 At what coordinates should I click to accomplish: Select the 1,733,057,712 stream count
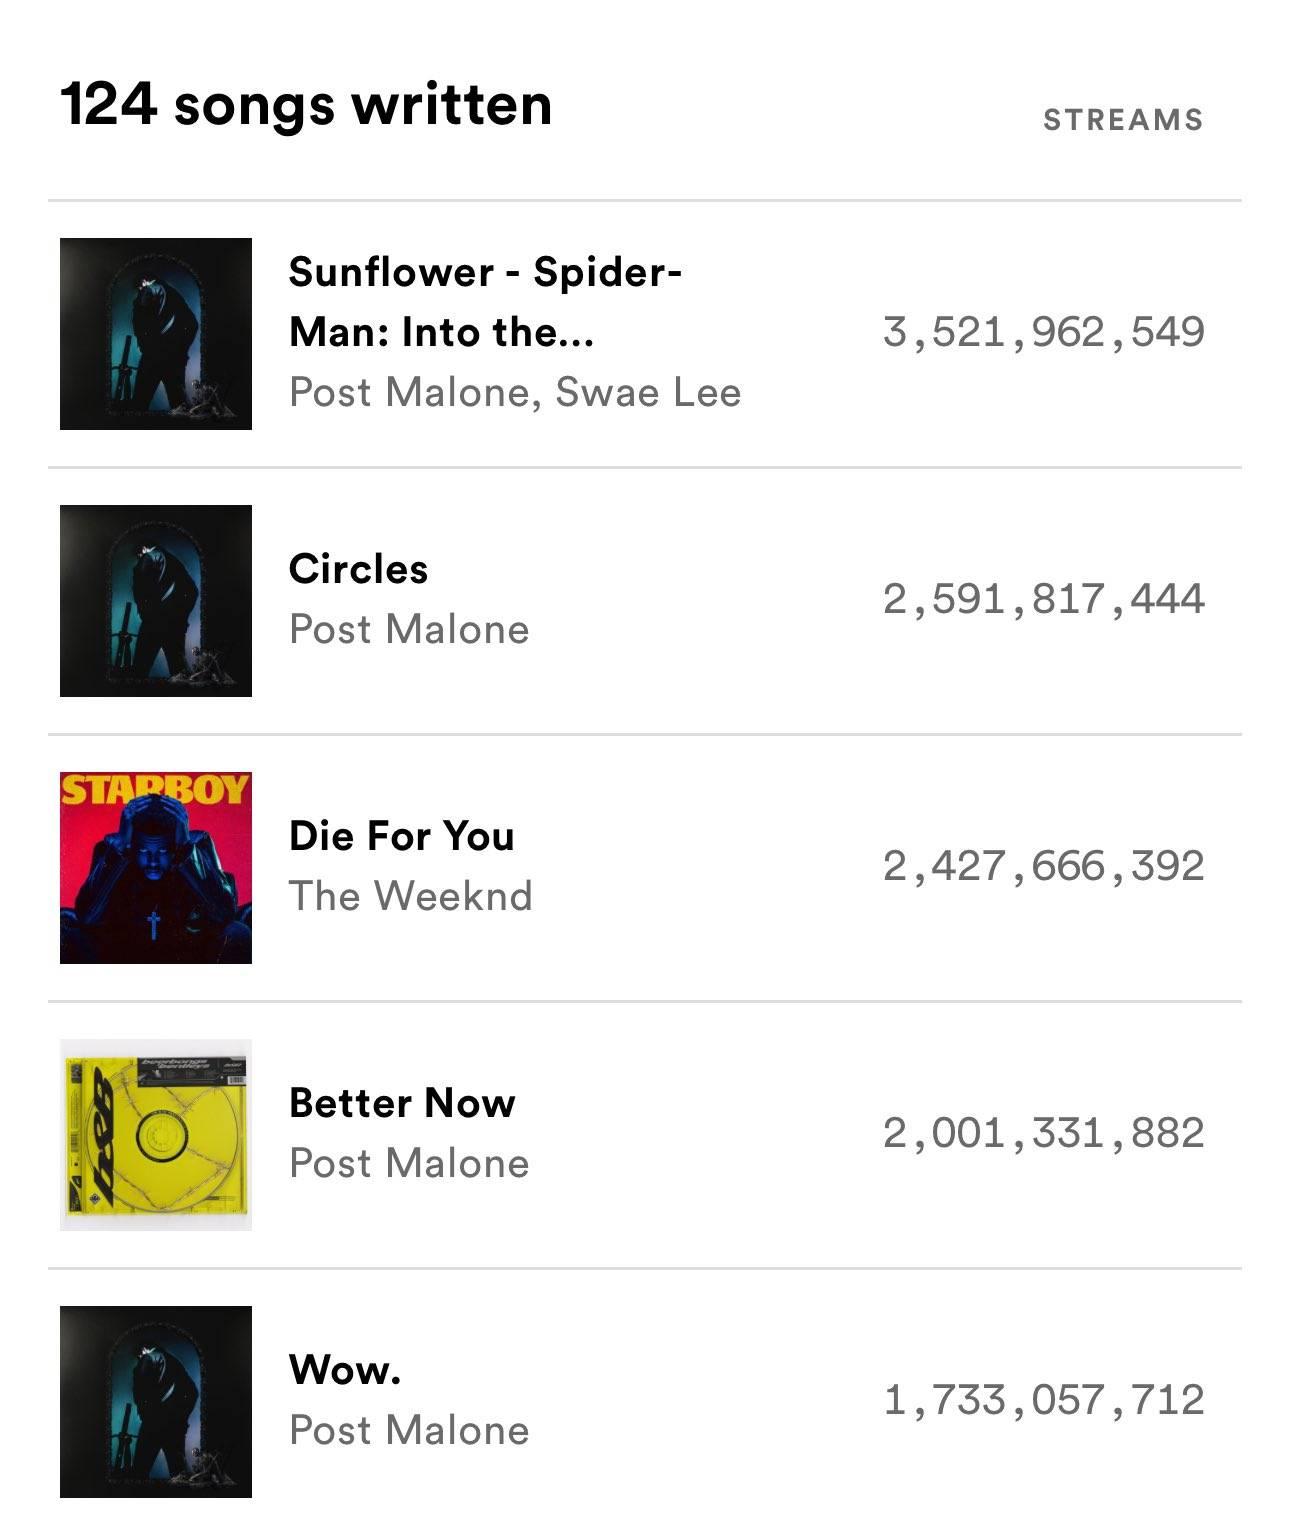click(1043, 1400)
